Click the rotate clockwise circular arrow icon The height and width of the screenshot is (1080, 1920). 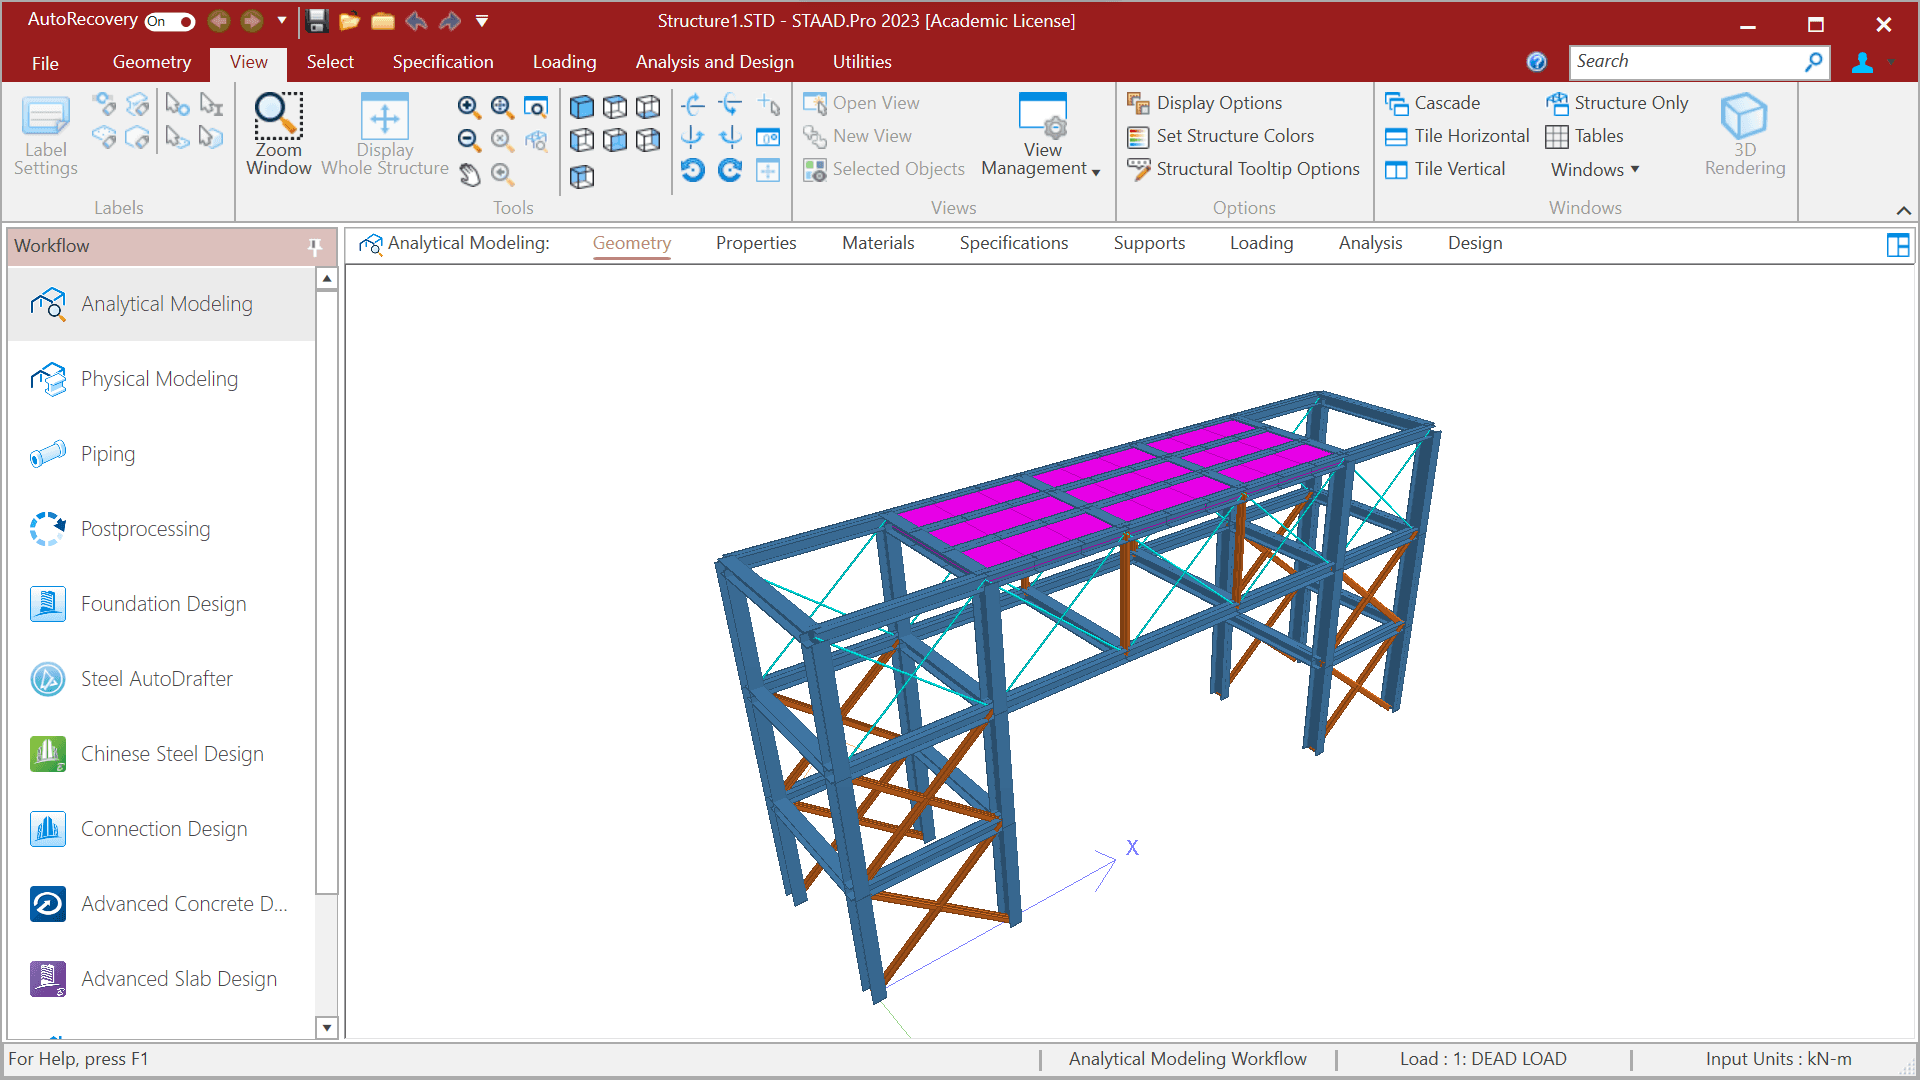(x=730, y=170)
